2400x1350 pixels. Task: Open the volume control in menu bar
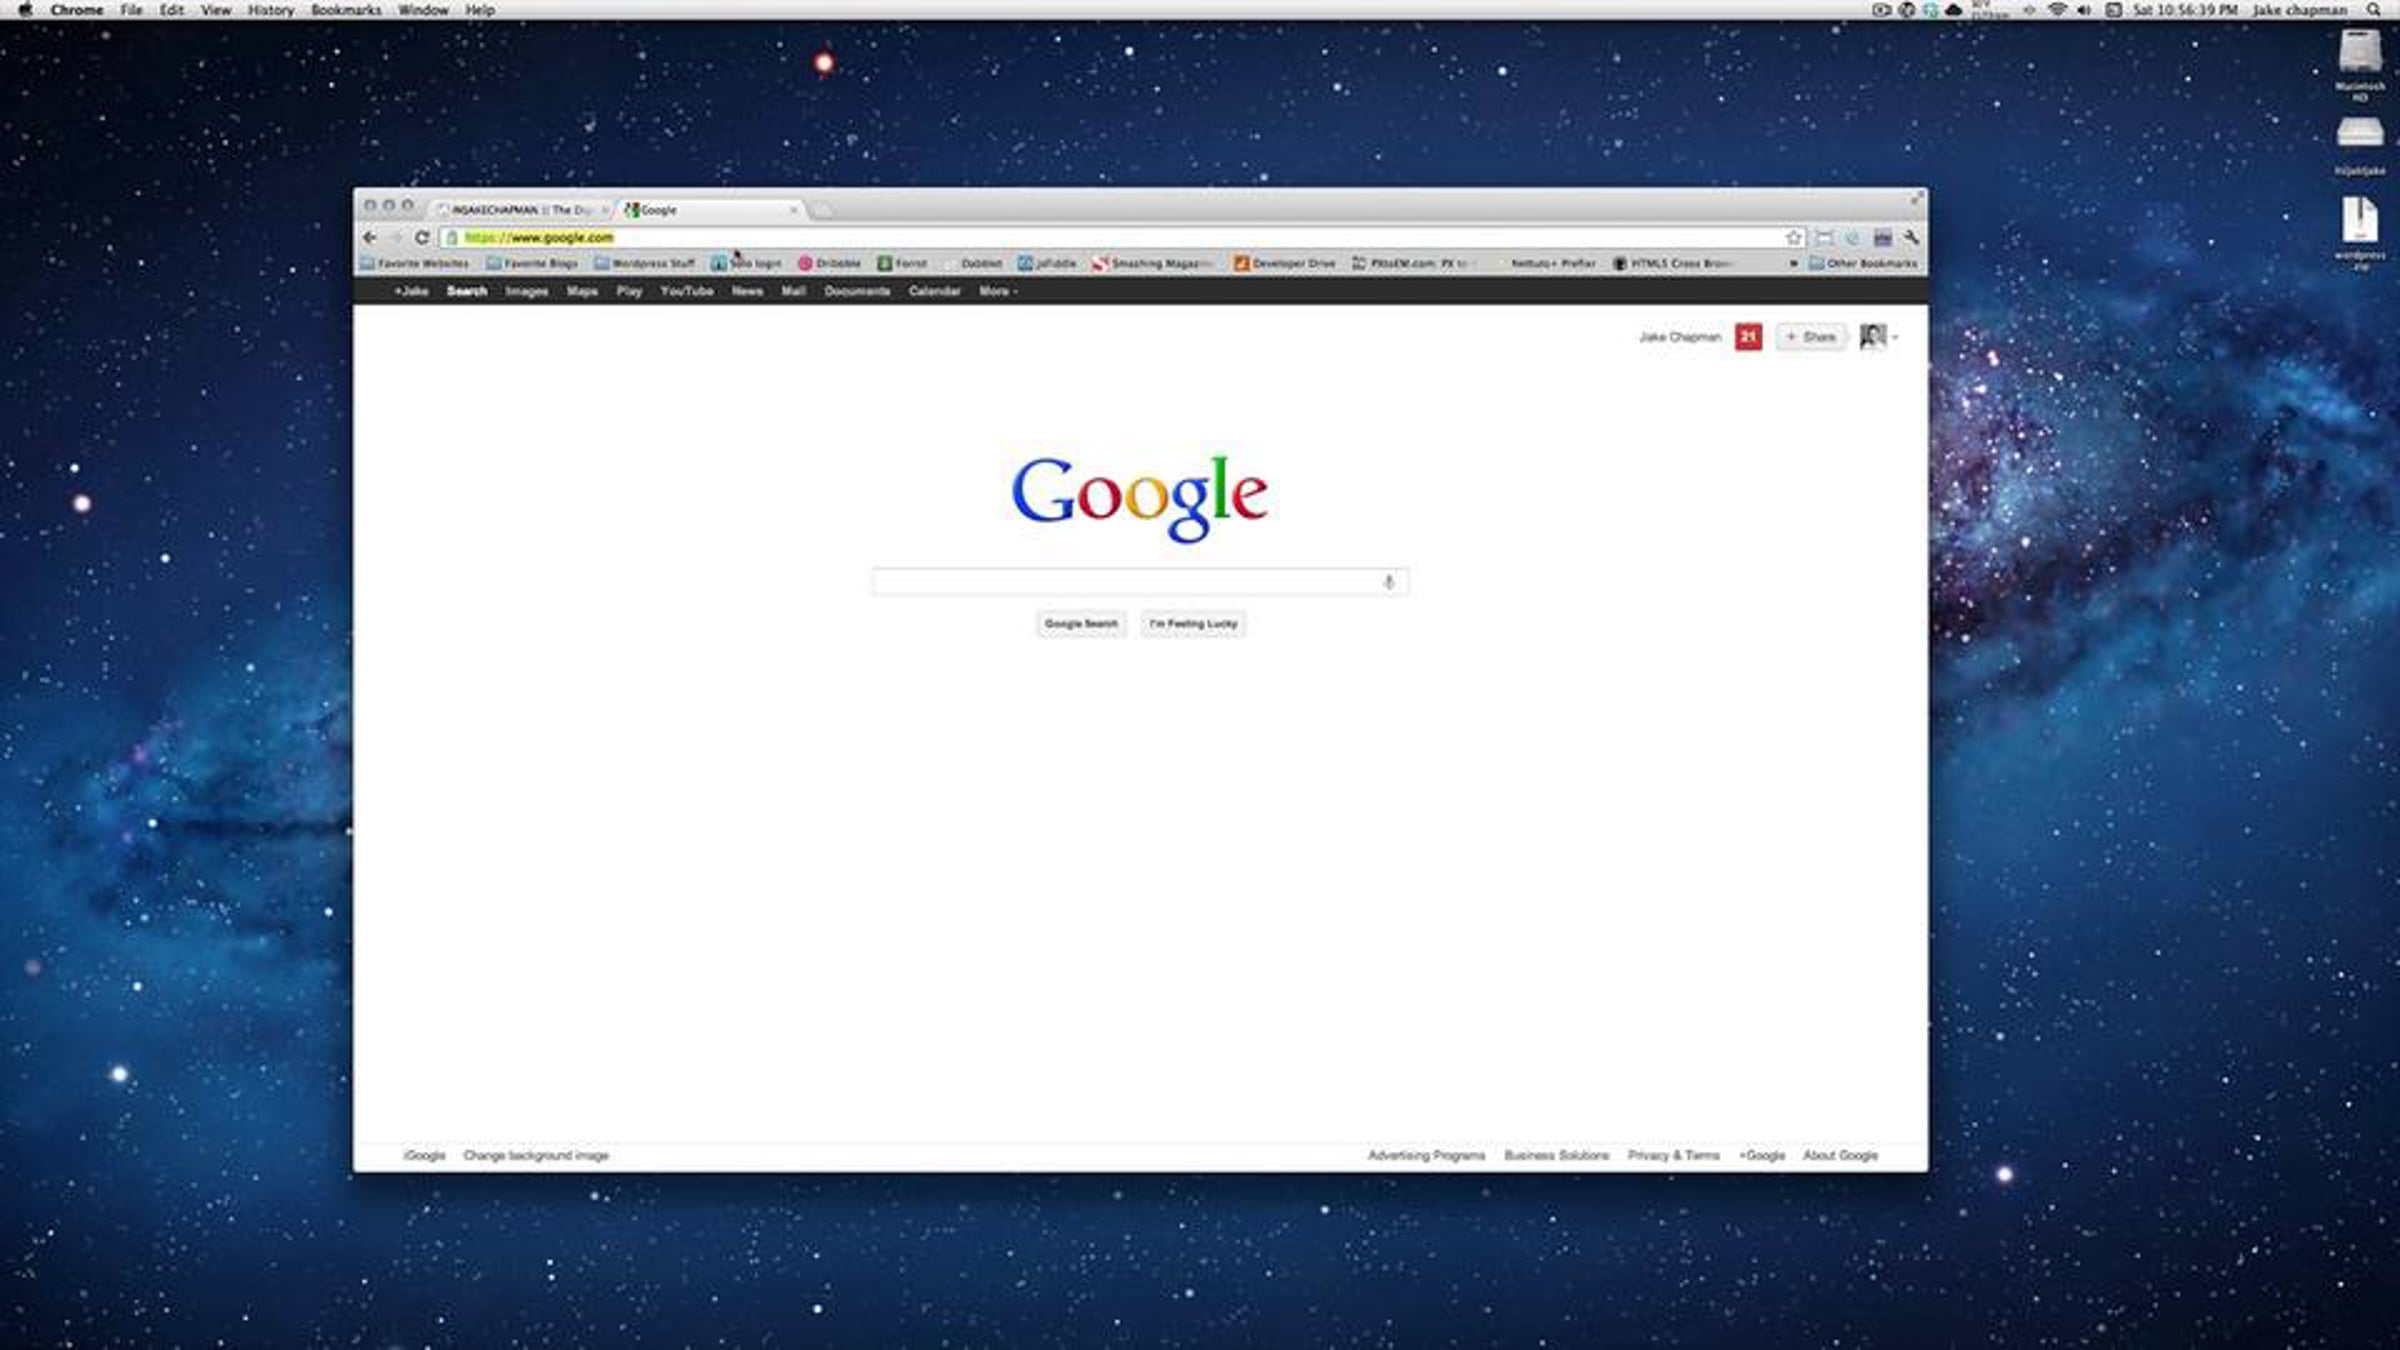tap(2084, 10)
